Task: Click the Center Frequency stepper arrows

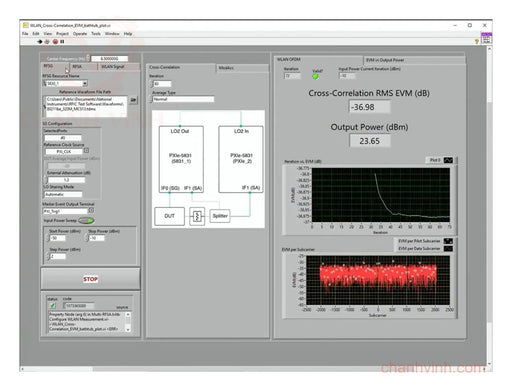Action: click(88, 58)
